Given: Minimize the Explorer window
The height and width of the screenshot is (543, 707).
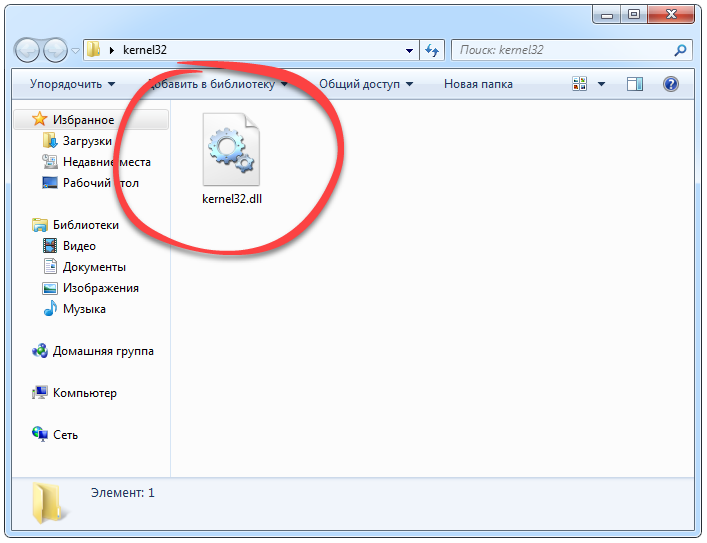Looking at the screenshot, I should pos(607,15).
